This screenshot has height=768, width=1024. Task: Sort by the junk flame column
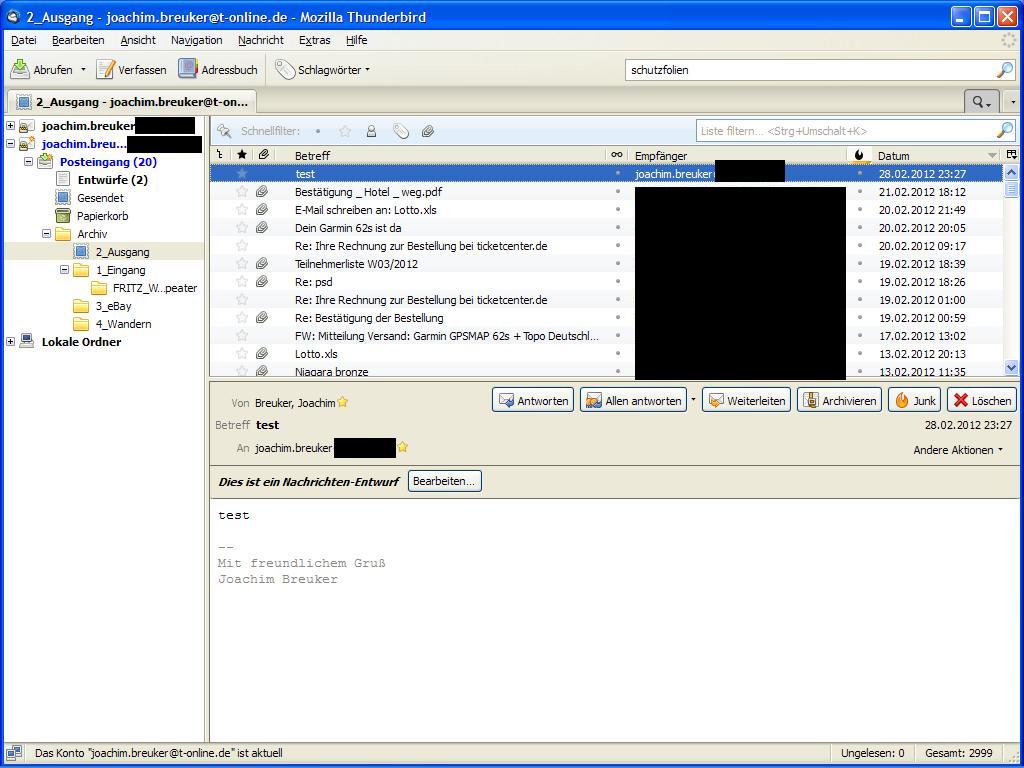(x=859, y=155)
